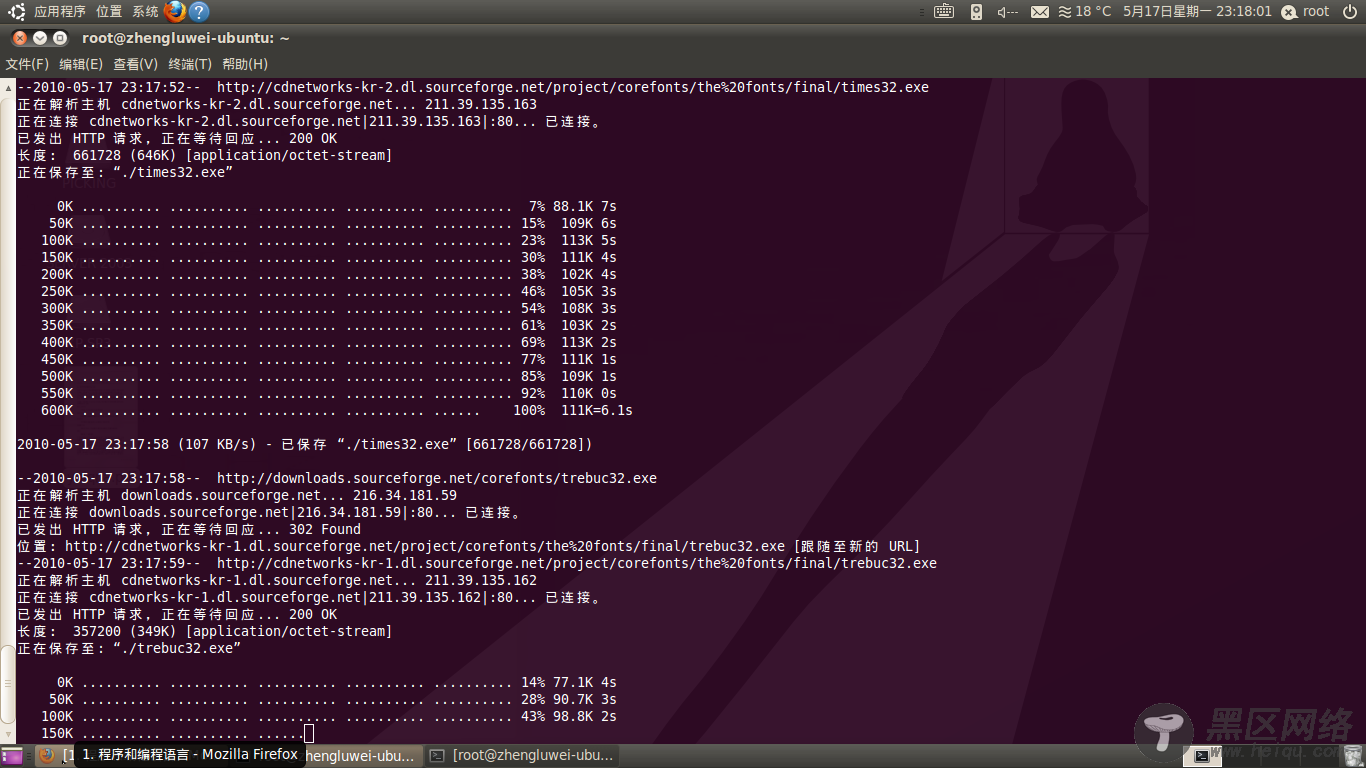Open the terminal 帮助(H) menu
This screenshot has width=1366, height=768.
point(245,64)
